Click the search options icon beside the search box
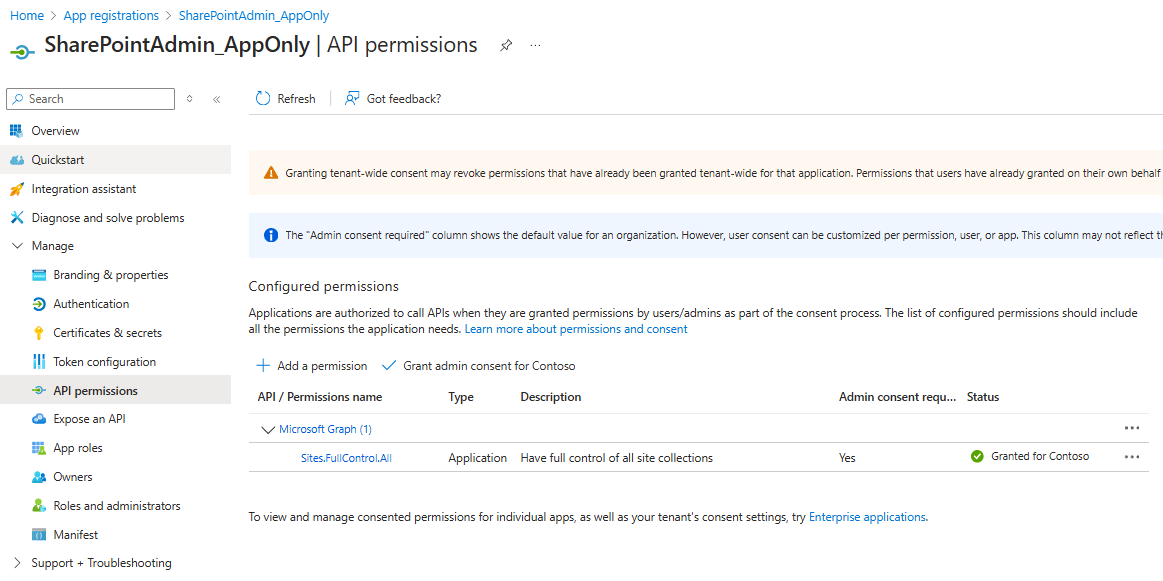 point(189,98)
